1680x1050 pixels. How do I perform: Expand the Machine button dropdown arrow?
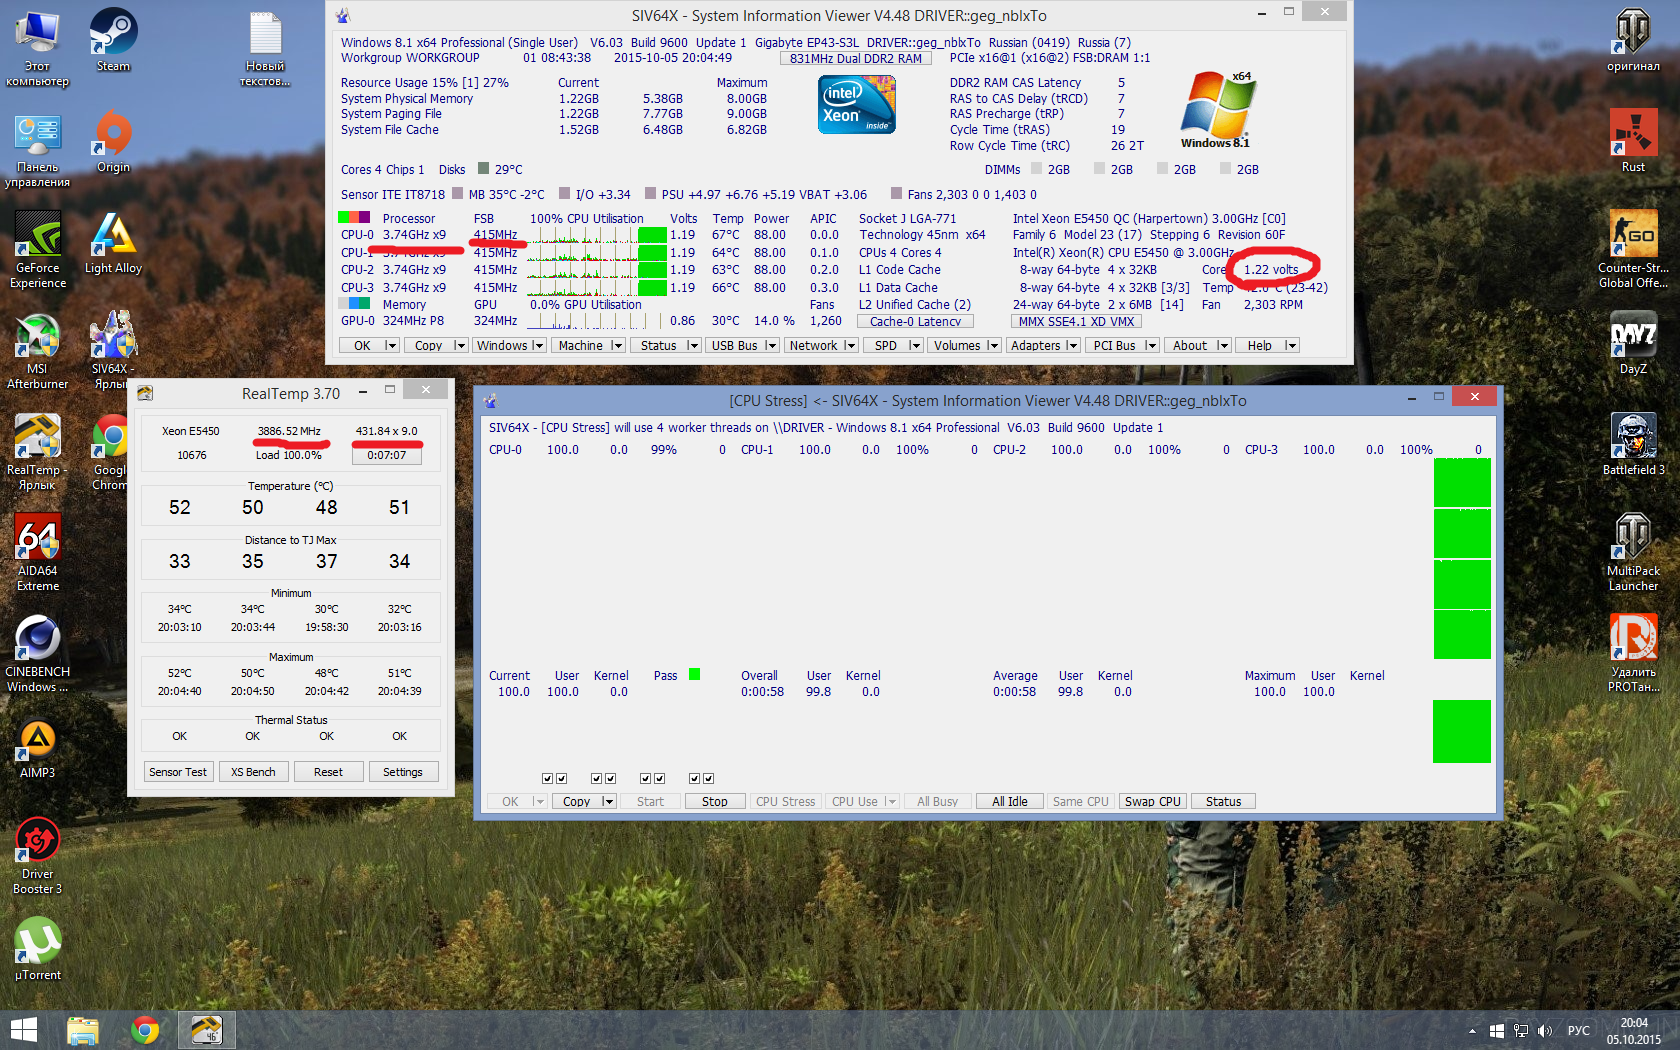617,346
